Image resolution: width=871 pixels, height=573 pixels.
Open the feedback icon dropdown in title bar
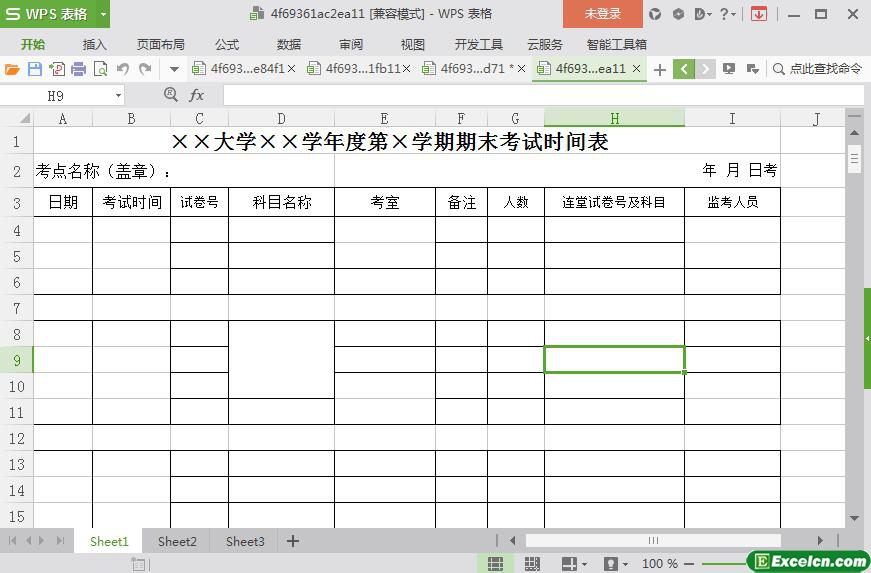coord(703,14)
